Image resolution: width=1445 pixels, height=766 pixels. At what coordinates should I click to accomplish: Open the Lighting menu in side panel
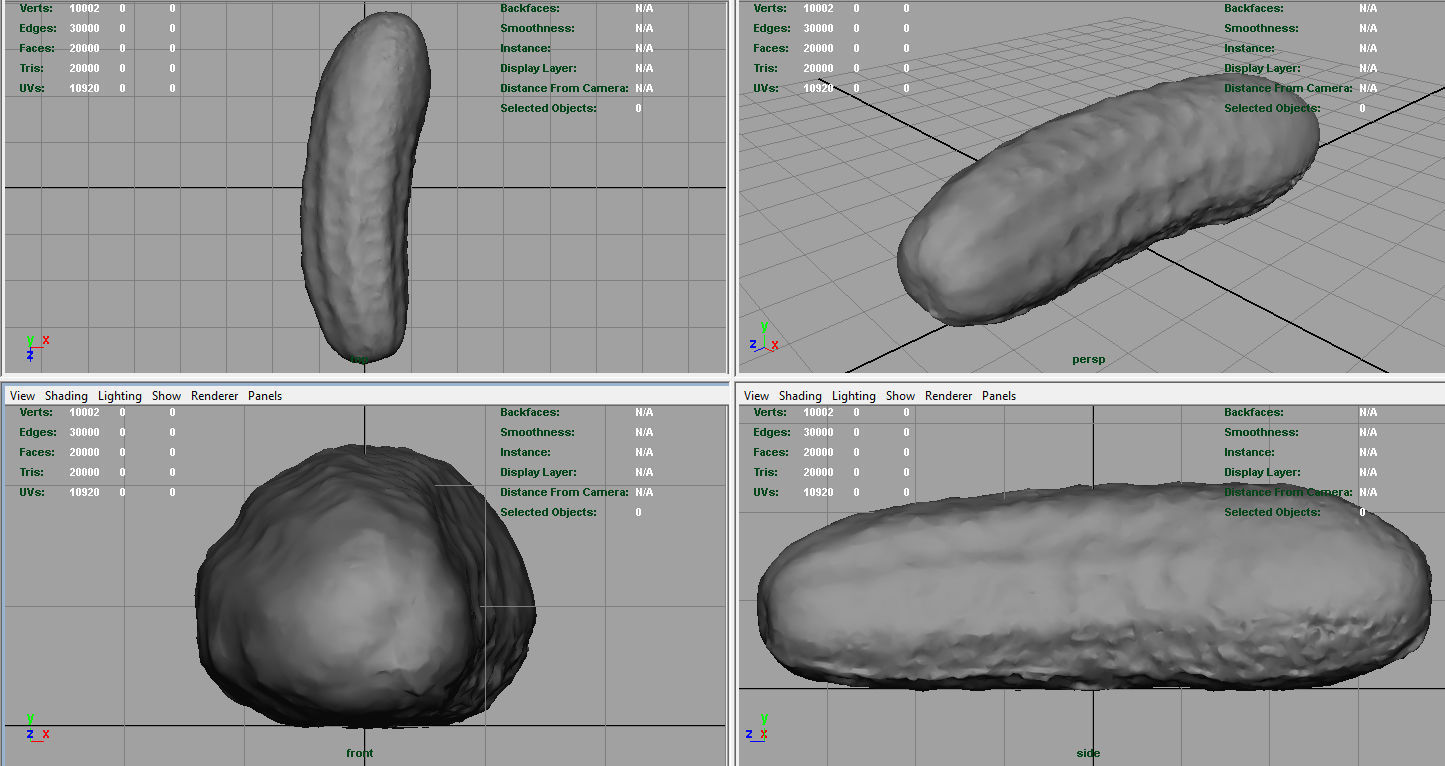point(854,396)
